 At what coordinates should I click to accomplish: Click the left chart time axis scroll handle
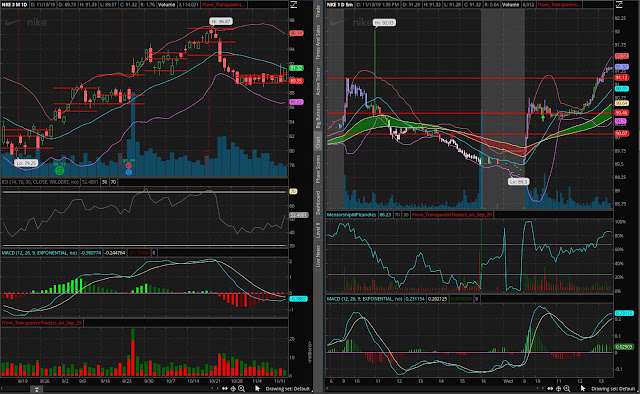(36, 389)
